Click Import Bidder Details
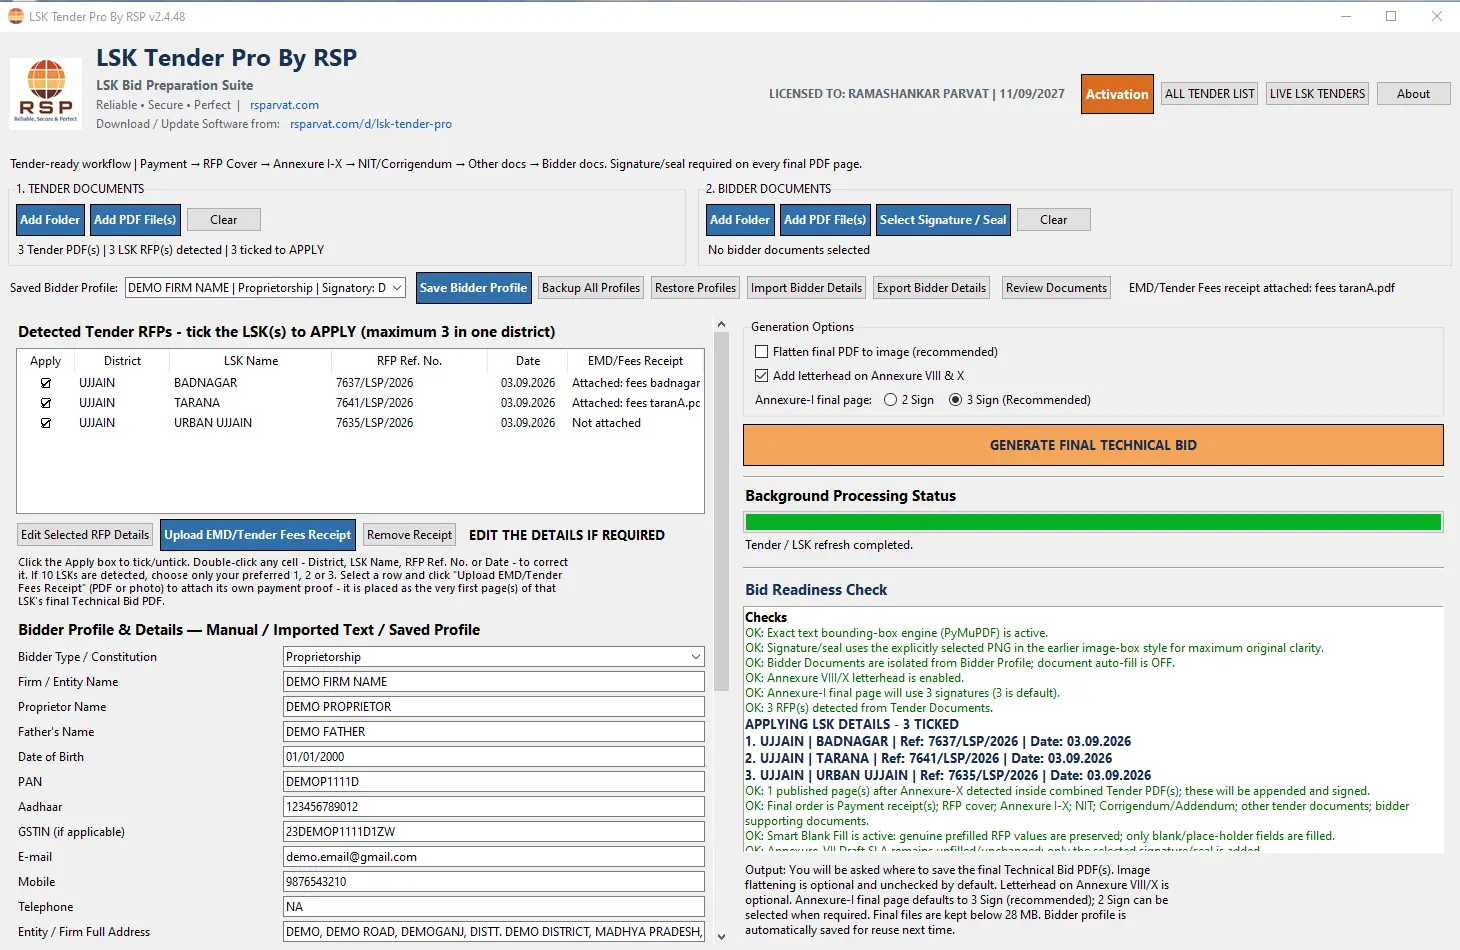The image size is (1460, 950). coord(806,288)
